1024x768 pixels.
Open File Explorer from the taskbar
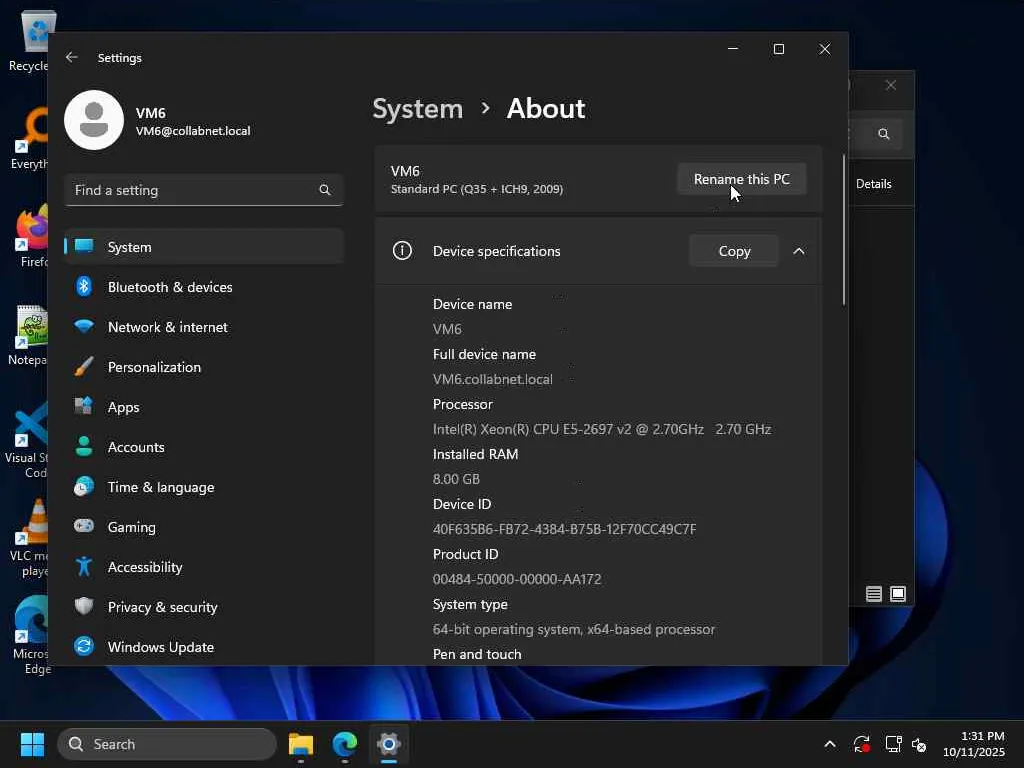click(301, 744)
